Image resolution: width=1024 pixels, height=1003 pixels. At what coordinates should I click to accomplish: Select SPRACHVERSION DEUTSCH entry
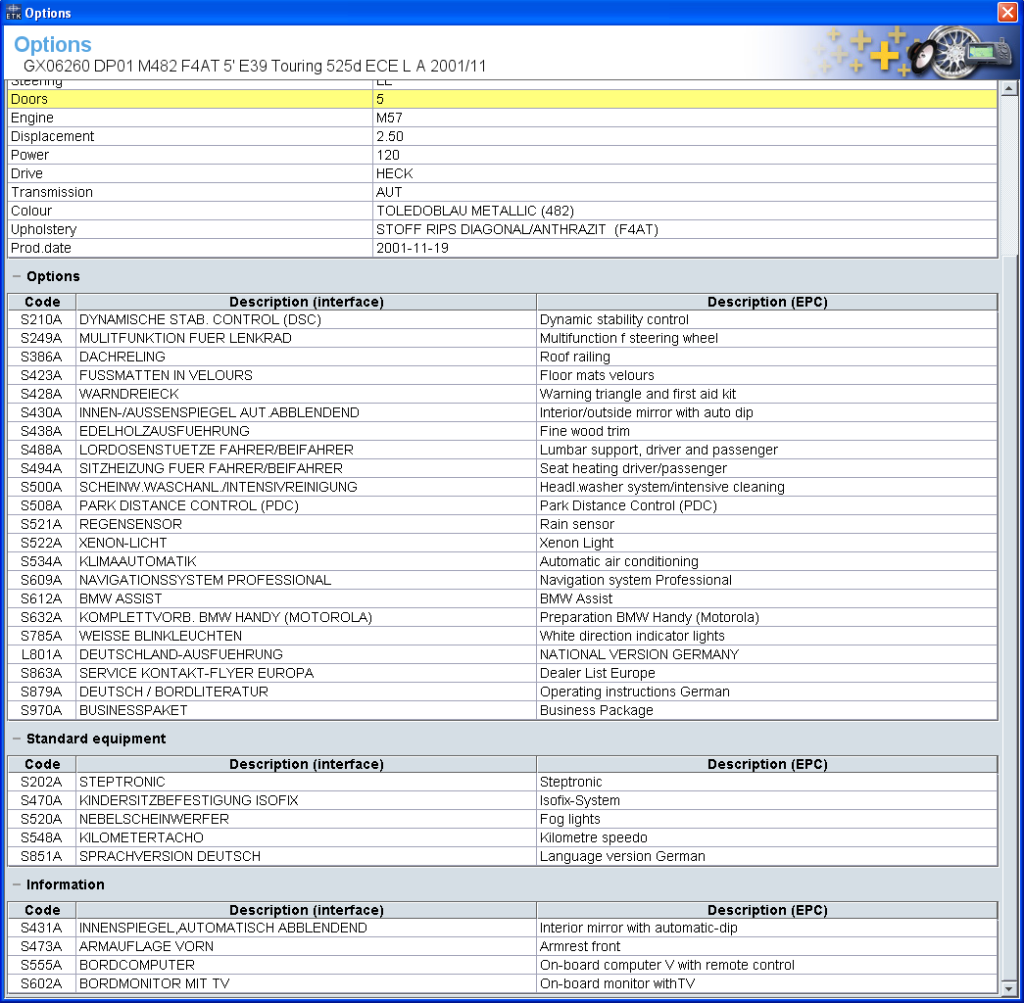170,856
